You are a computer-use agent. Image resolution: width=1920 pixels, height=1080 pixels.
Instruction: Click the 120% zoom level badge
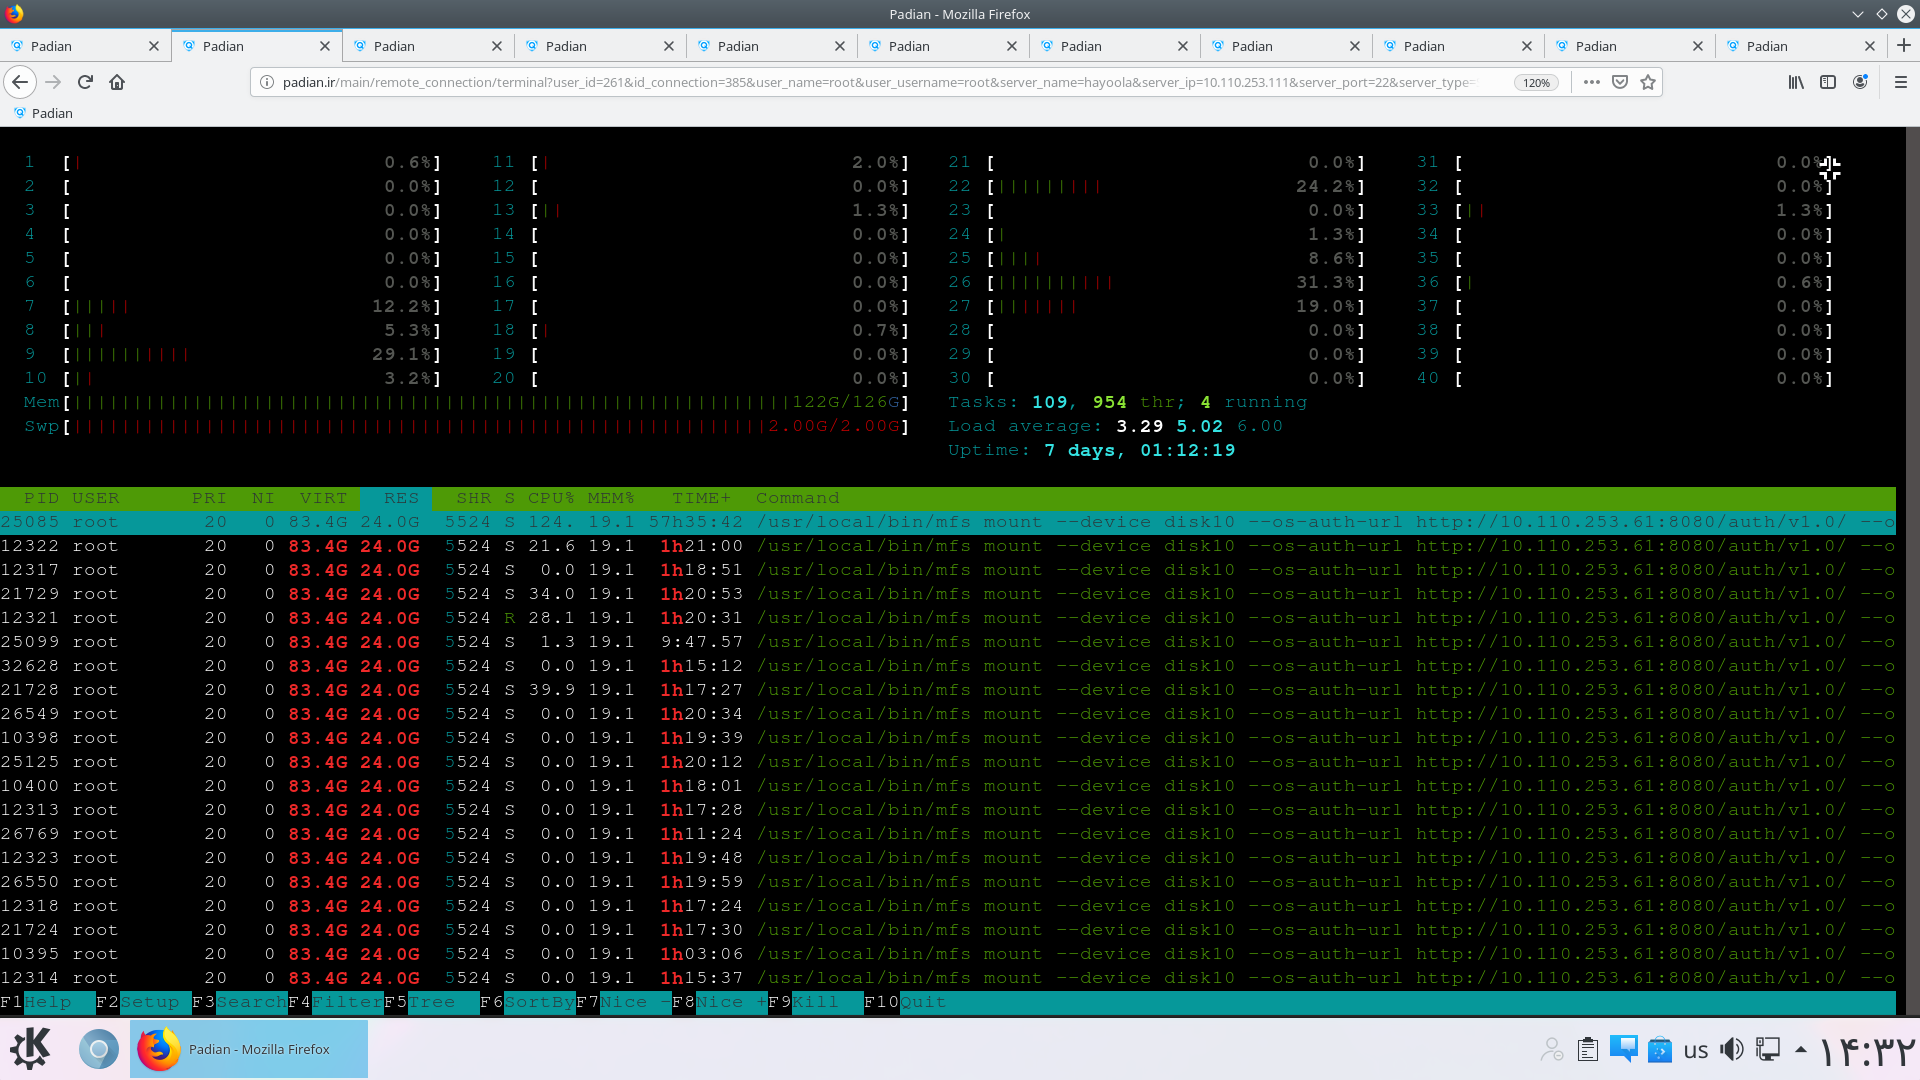pyautogui.click(x=1536, y=83)
